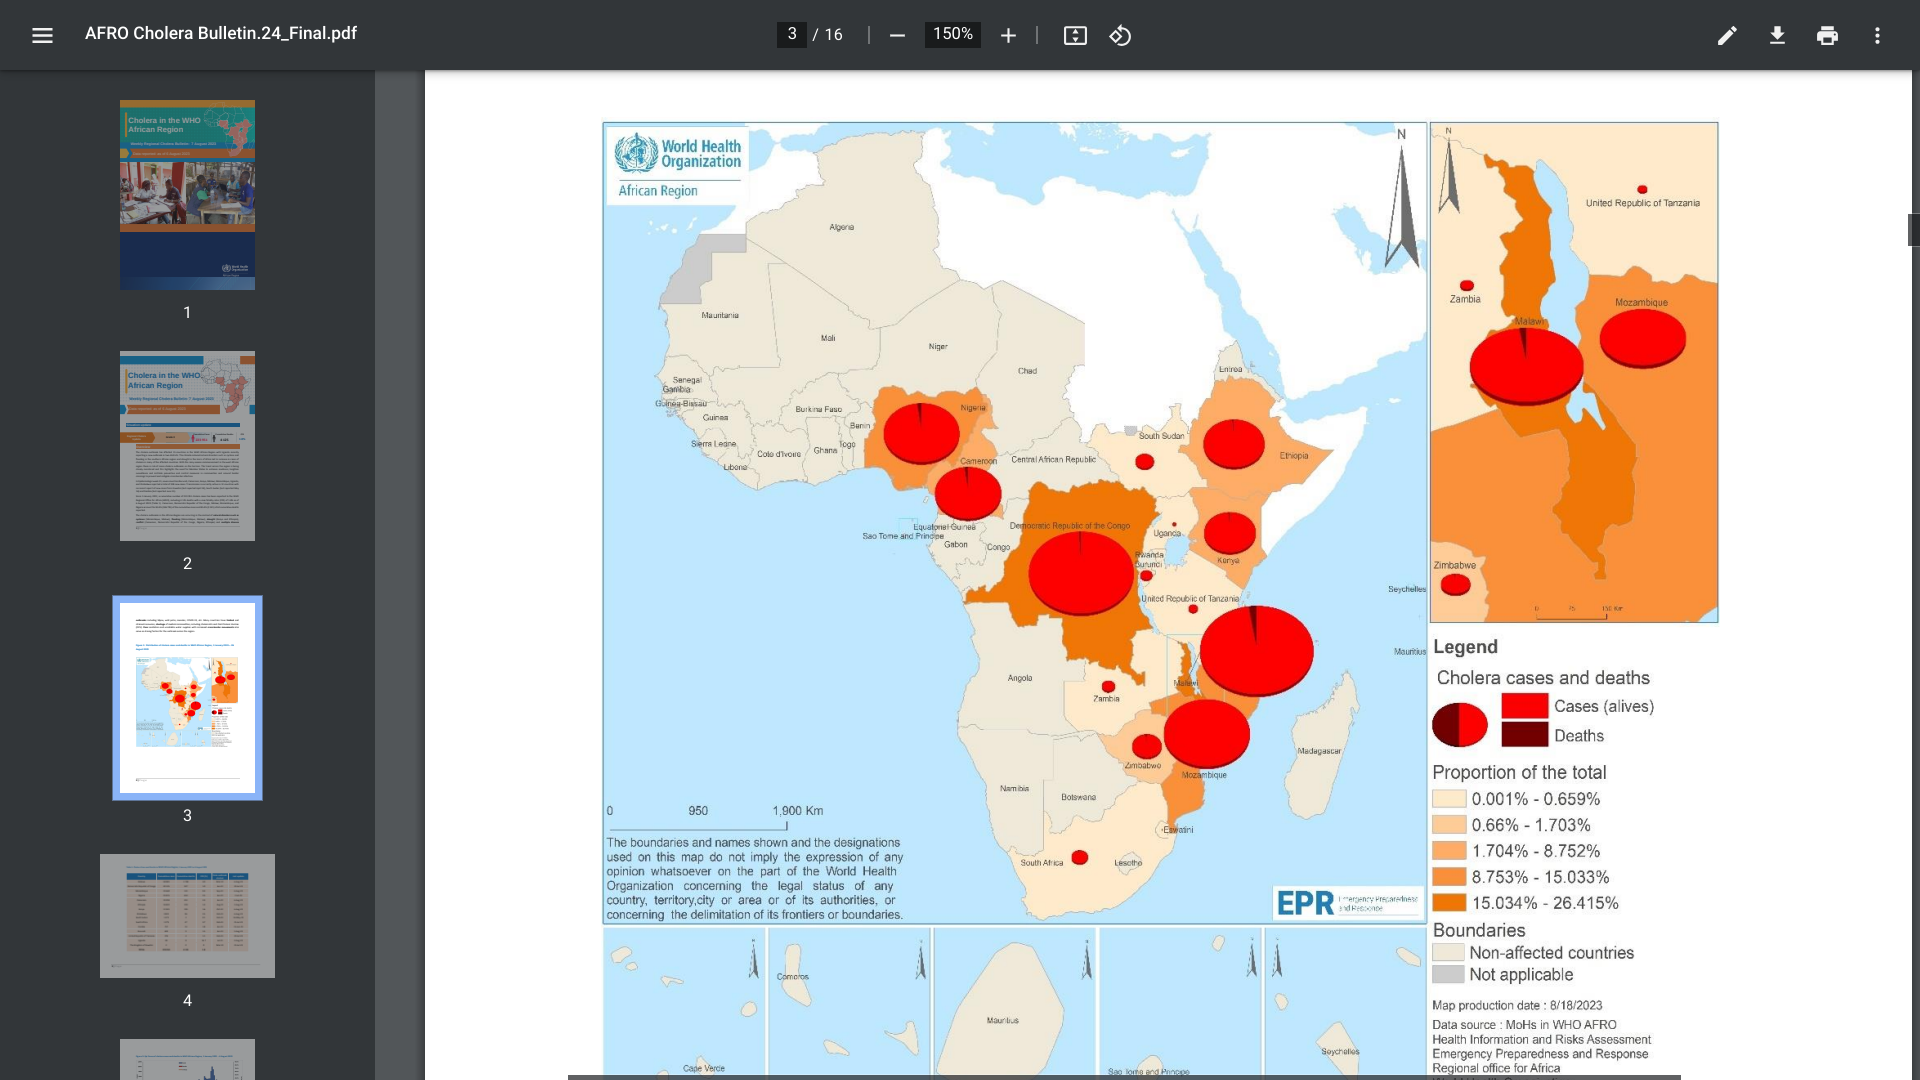Open the three-dot more actions menu
Viewport: 1920px width, 1080px height.
[1877, 36]
